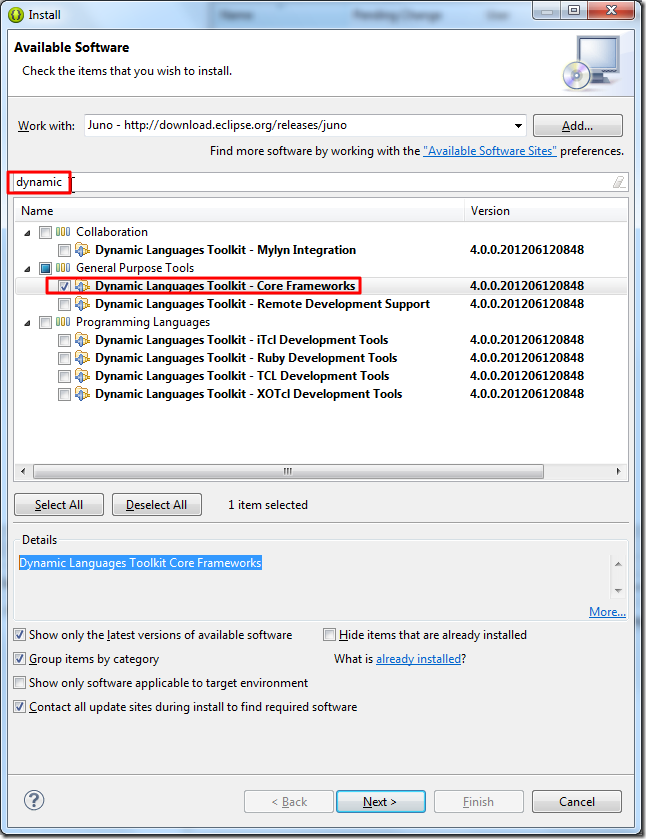Check Remote Development Support checkbox

(x=64, y=304)
